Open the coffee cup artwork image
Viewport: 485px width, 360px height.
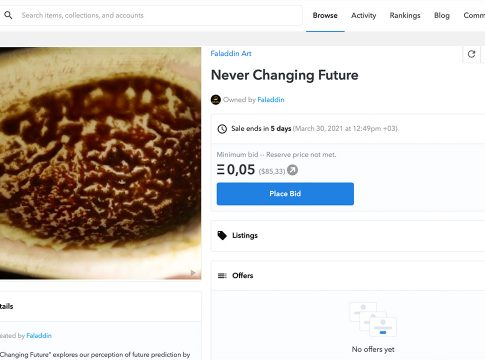pos(100,163)
